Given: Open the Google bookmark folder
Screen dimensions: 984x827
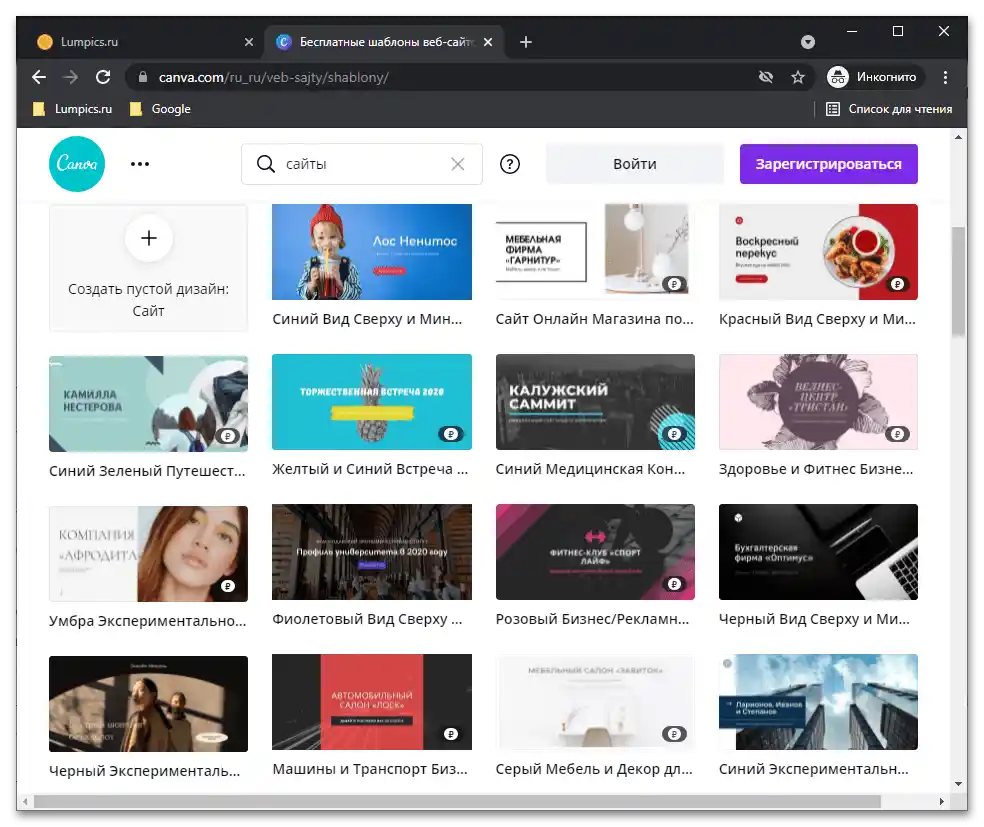Looking at the screenshot, I should coord(160,109).
